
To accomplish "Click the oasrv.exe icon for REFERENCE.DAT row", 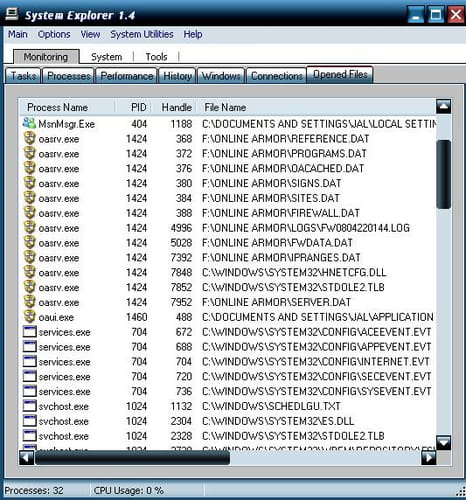I will click(x=29, y=138).
